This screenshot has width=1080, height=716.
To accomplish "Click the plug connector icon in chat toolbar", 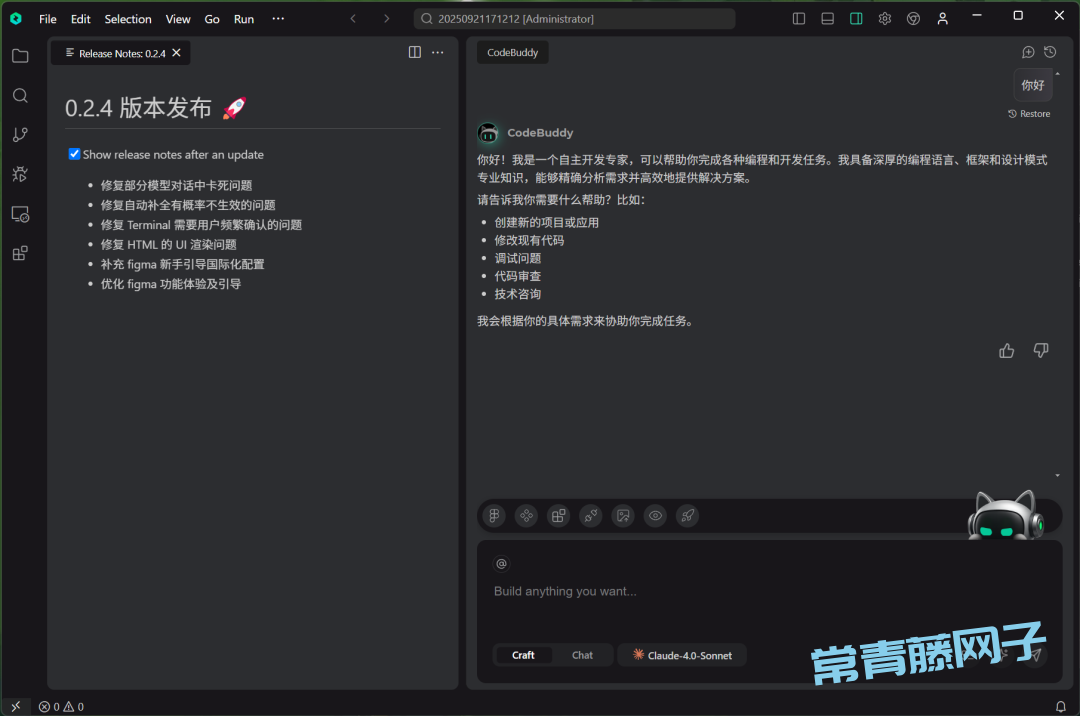I will click(x=591, y=516).
